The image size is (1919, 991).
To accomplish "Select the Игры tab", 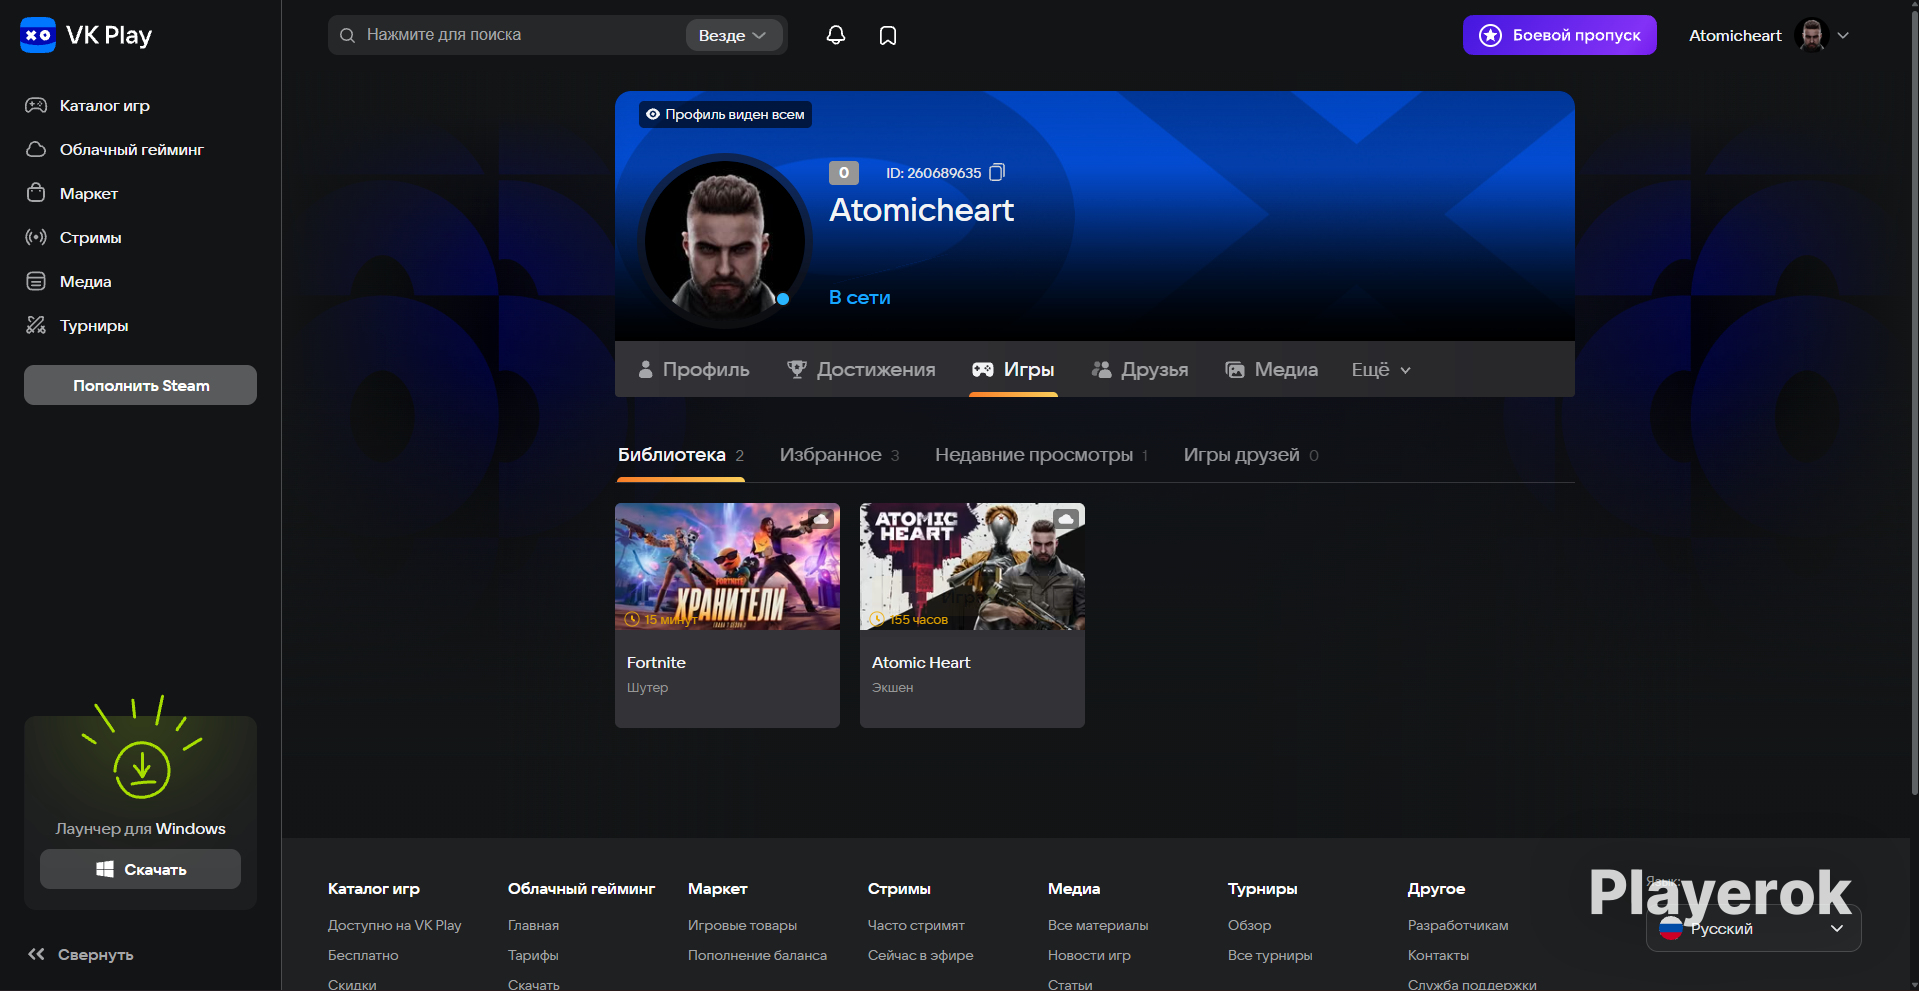I will (x=1013, y=370).
